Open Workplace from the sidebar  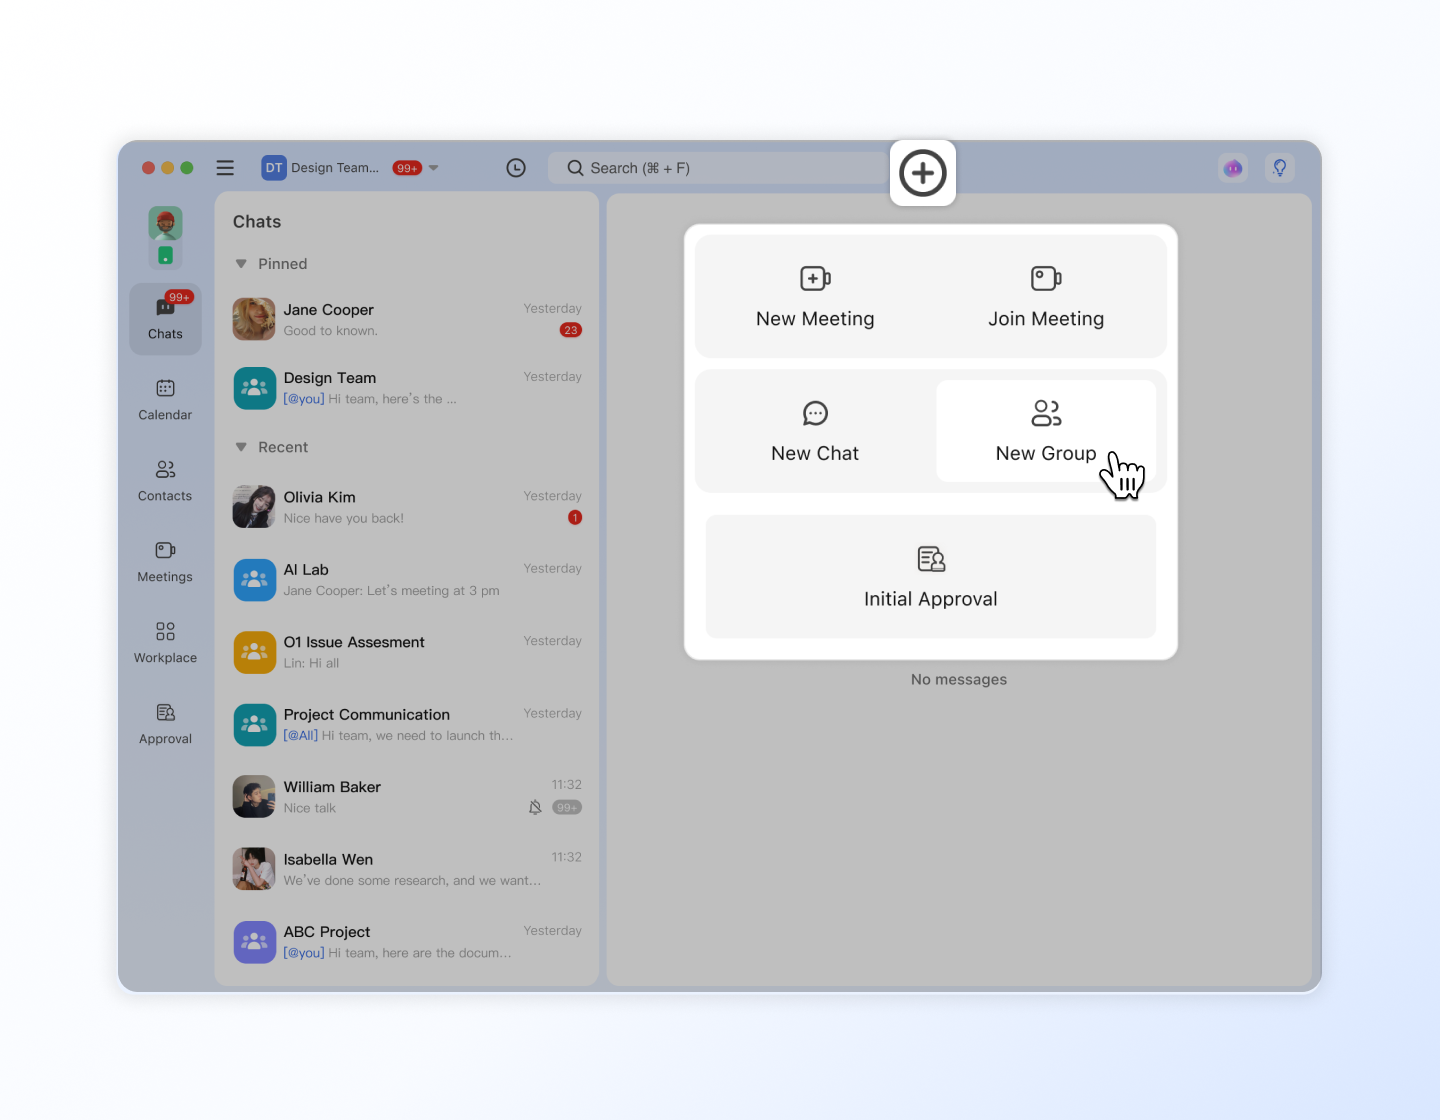coord(165,642)
